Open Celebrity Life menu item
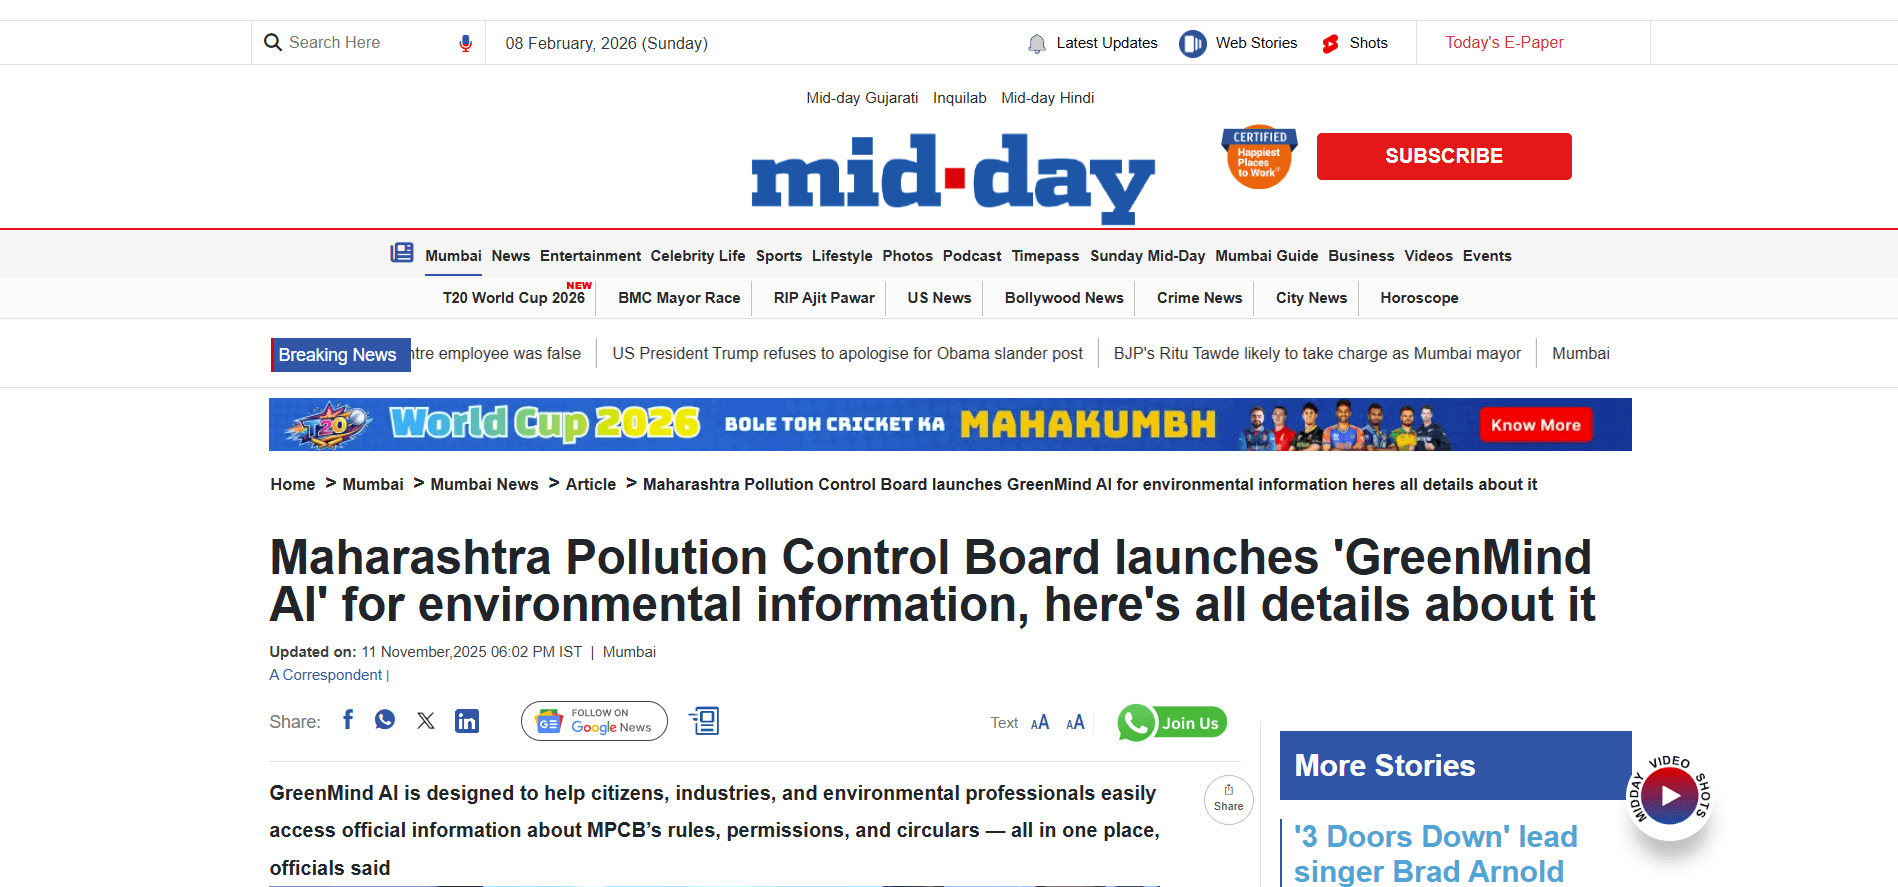 [698, 256]
